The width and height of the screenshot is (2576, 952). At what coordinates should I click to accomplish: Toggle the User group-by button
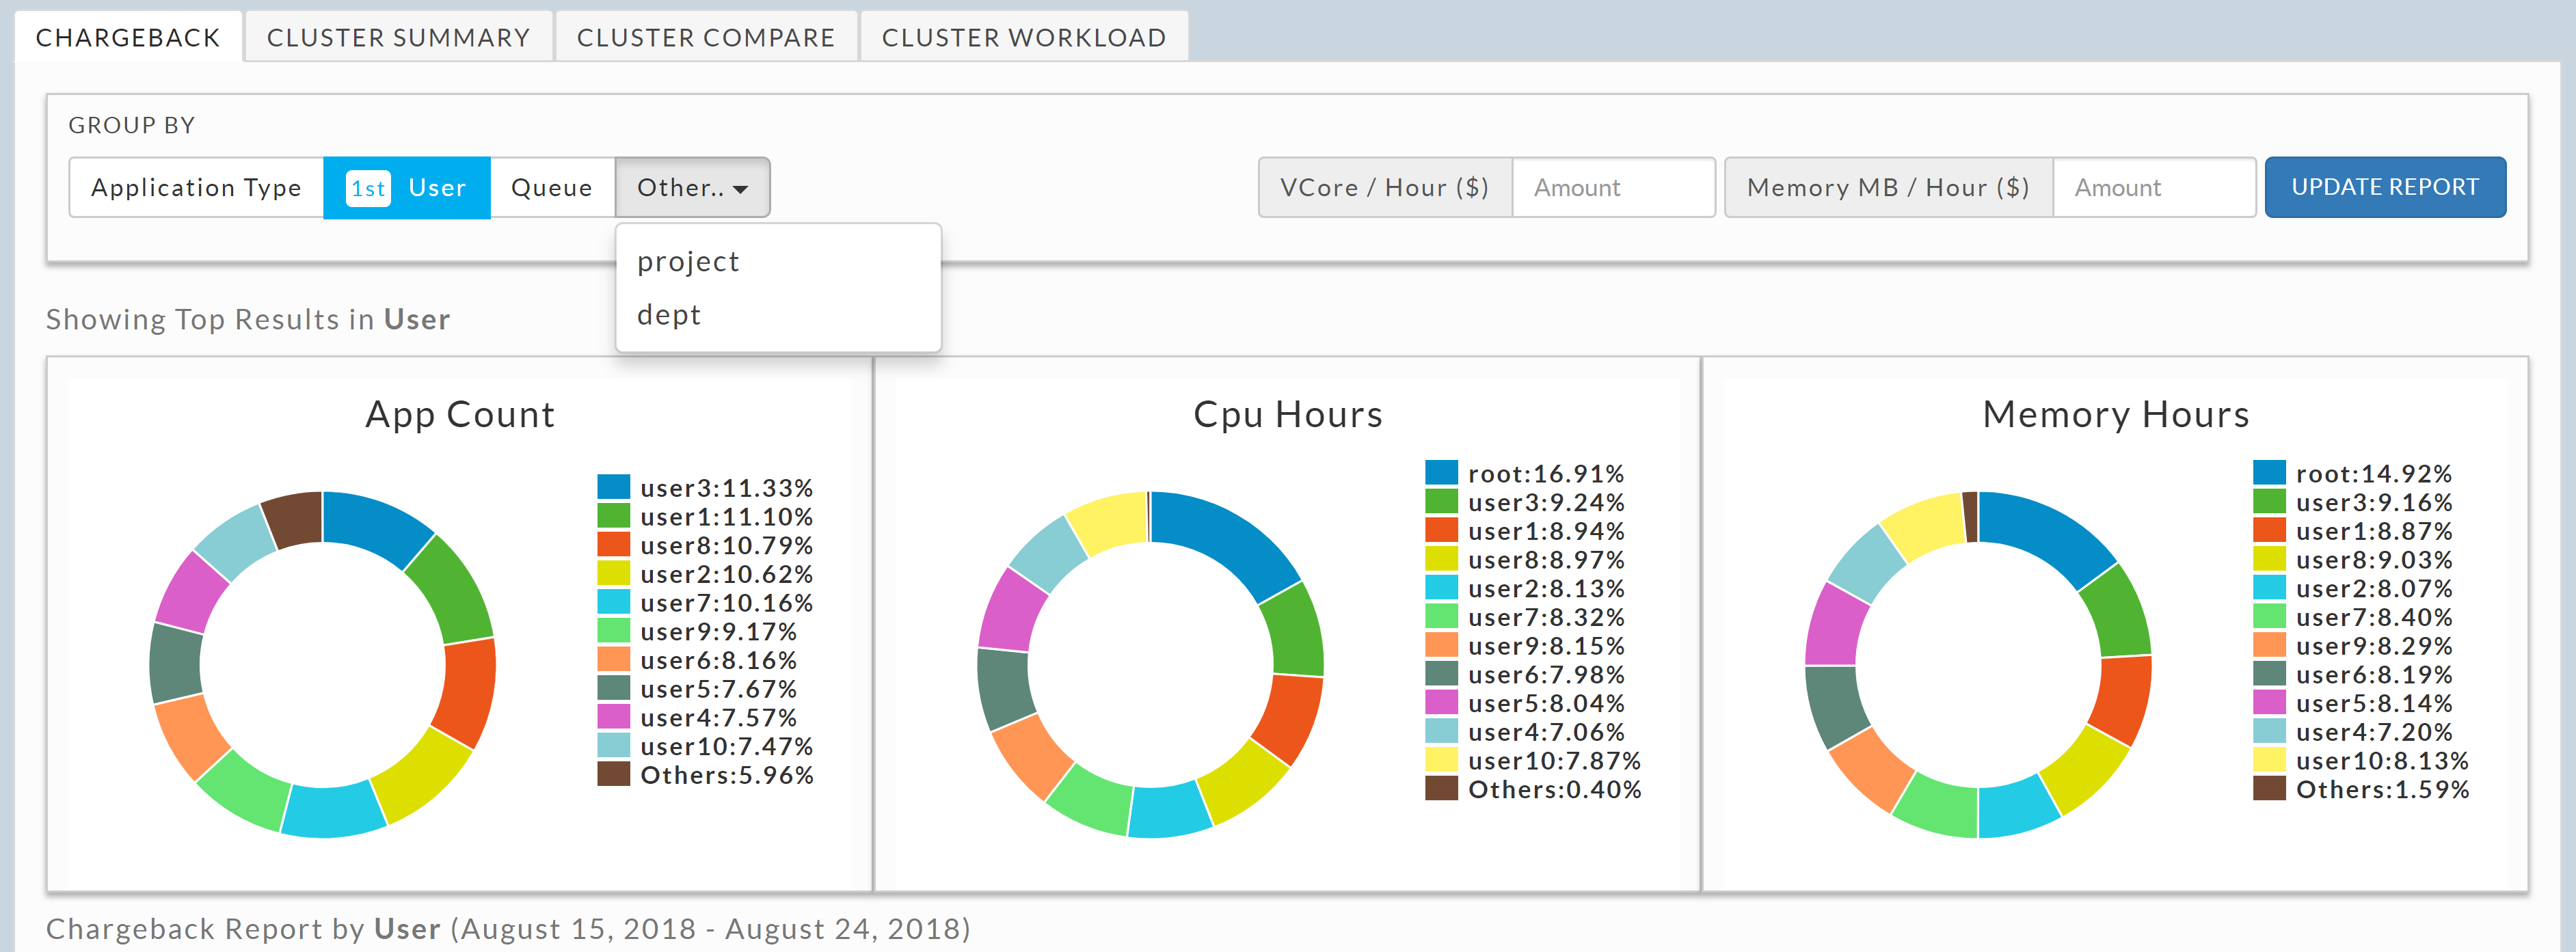click(437, 188)
